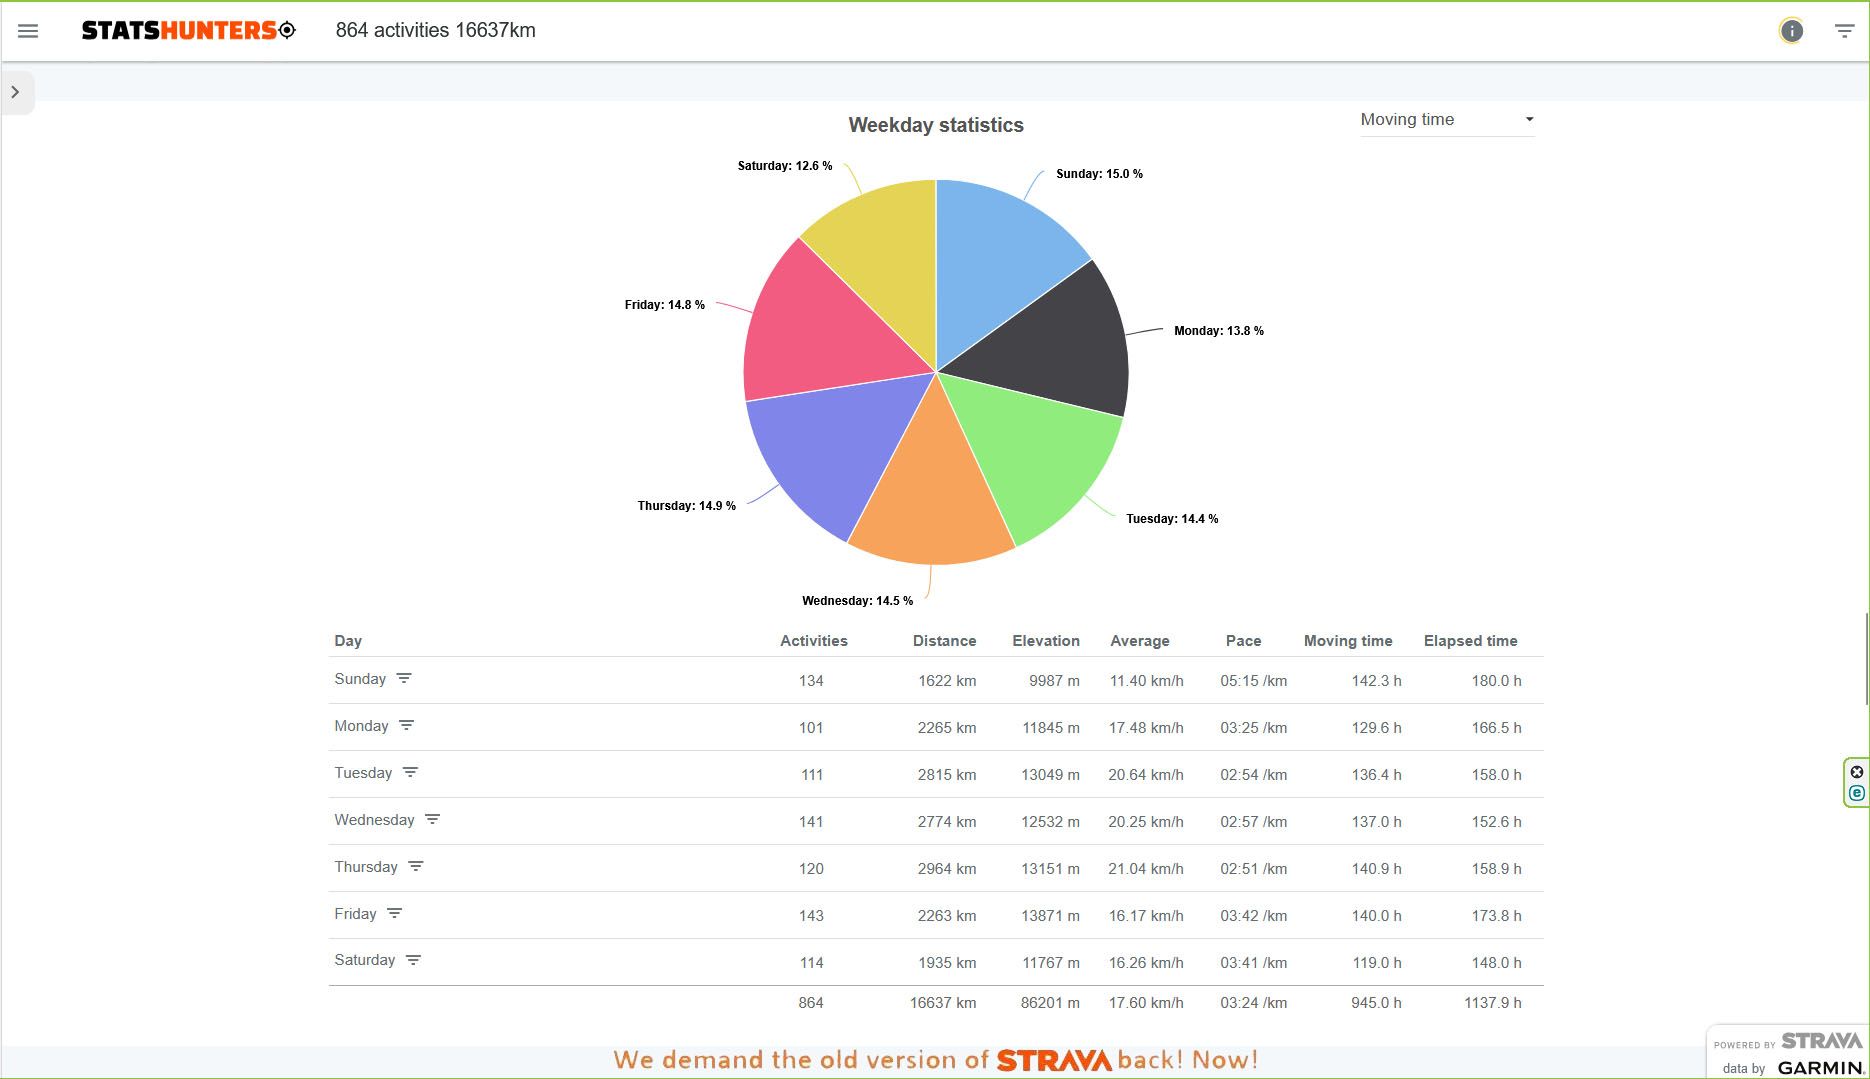
Task: Click the Distance column header
Action: (x=943, y=641)
